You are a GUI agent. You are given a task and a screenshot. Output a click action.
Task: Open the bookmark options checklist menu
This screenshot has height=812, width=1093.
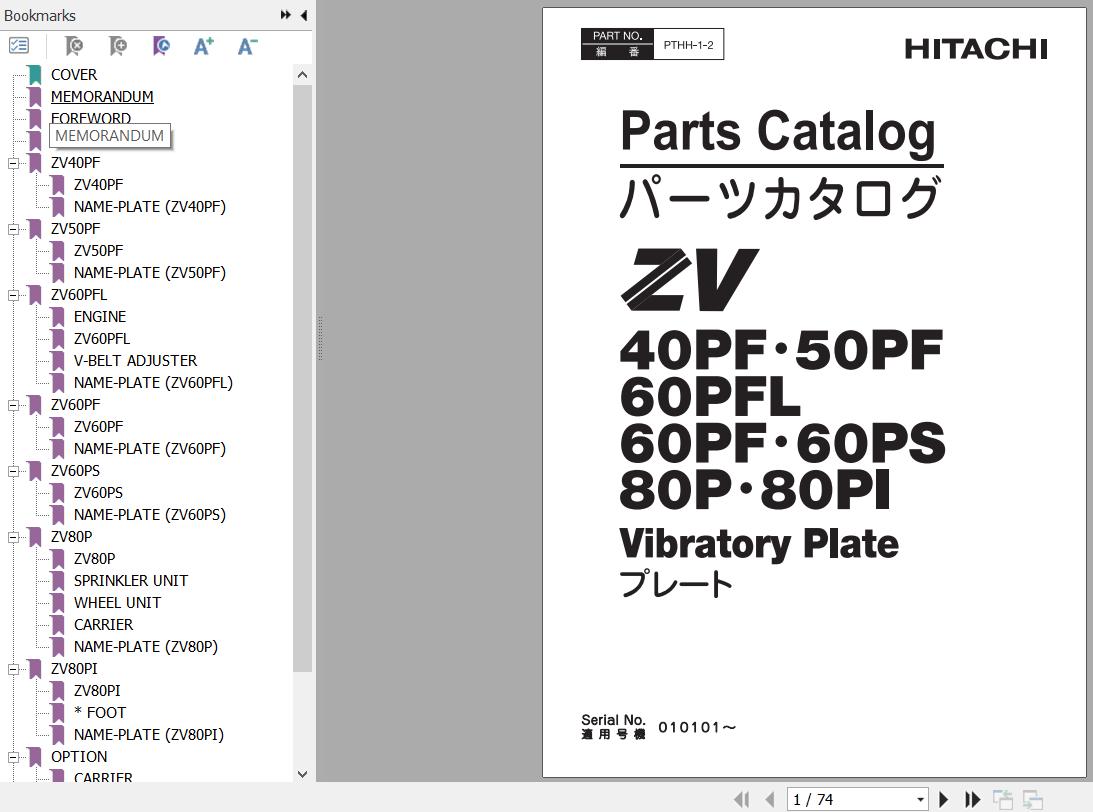click(x=19, y=46)
